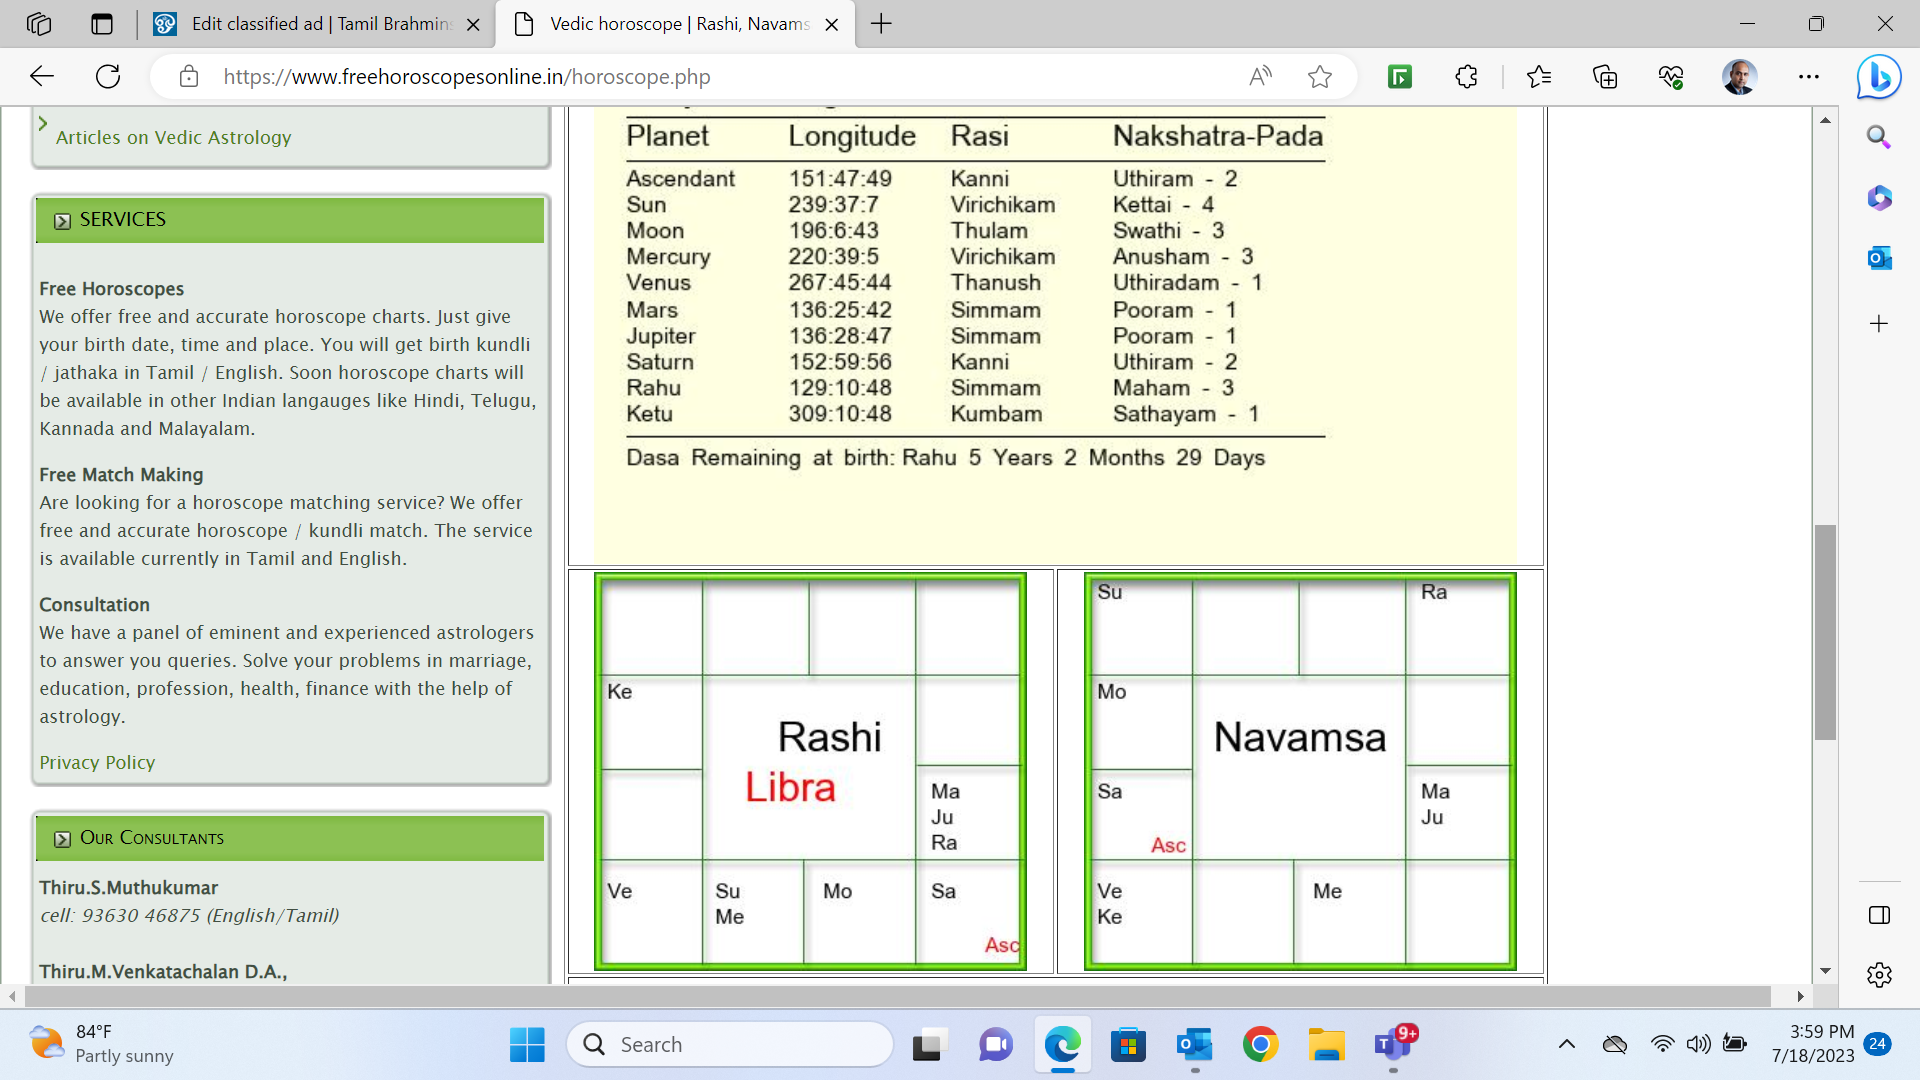Click the sidebar search magnifier icon
Screen dimensions: 1920x1080
pos(1879,137)
